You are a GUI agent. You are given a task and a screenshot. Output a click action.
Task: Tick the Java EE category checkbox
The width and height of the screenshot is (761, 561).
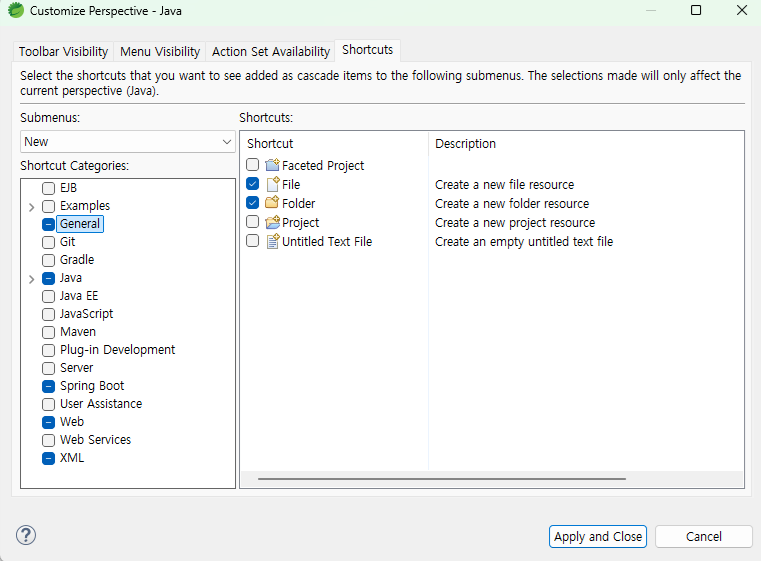coord(49,296)
